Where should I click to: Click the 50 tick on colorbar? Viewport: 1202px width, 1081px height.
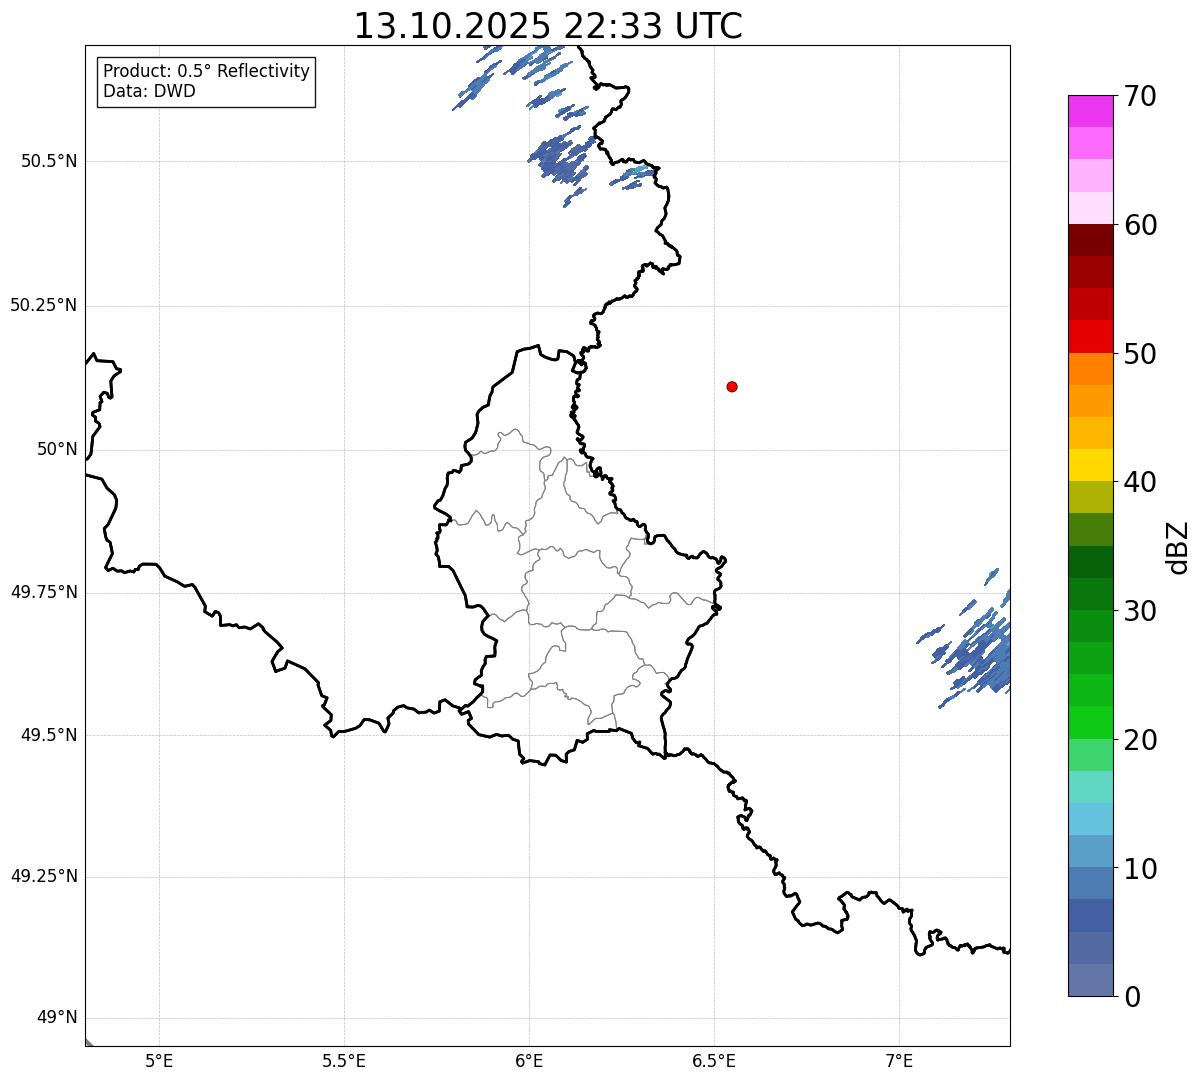(1140, 354)
